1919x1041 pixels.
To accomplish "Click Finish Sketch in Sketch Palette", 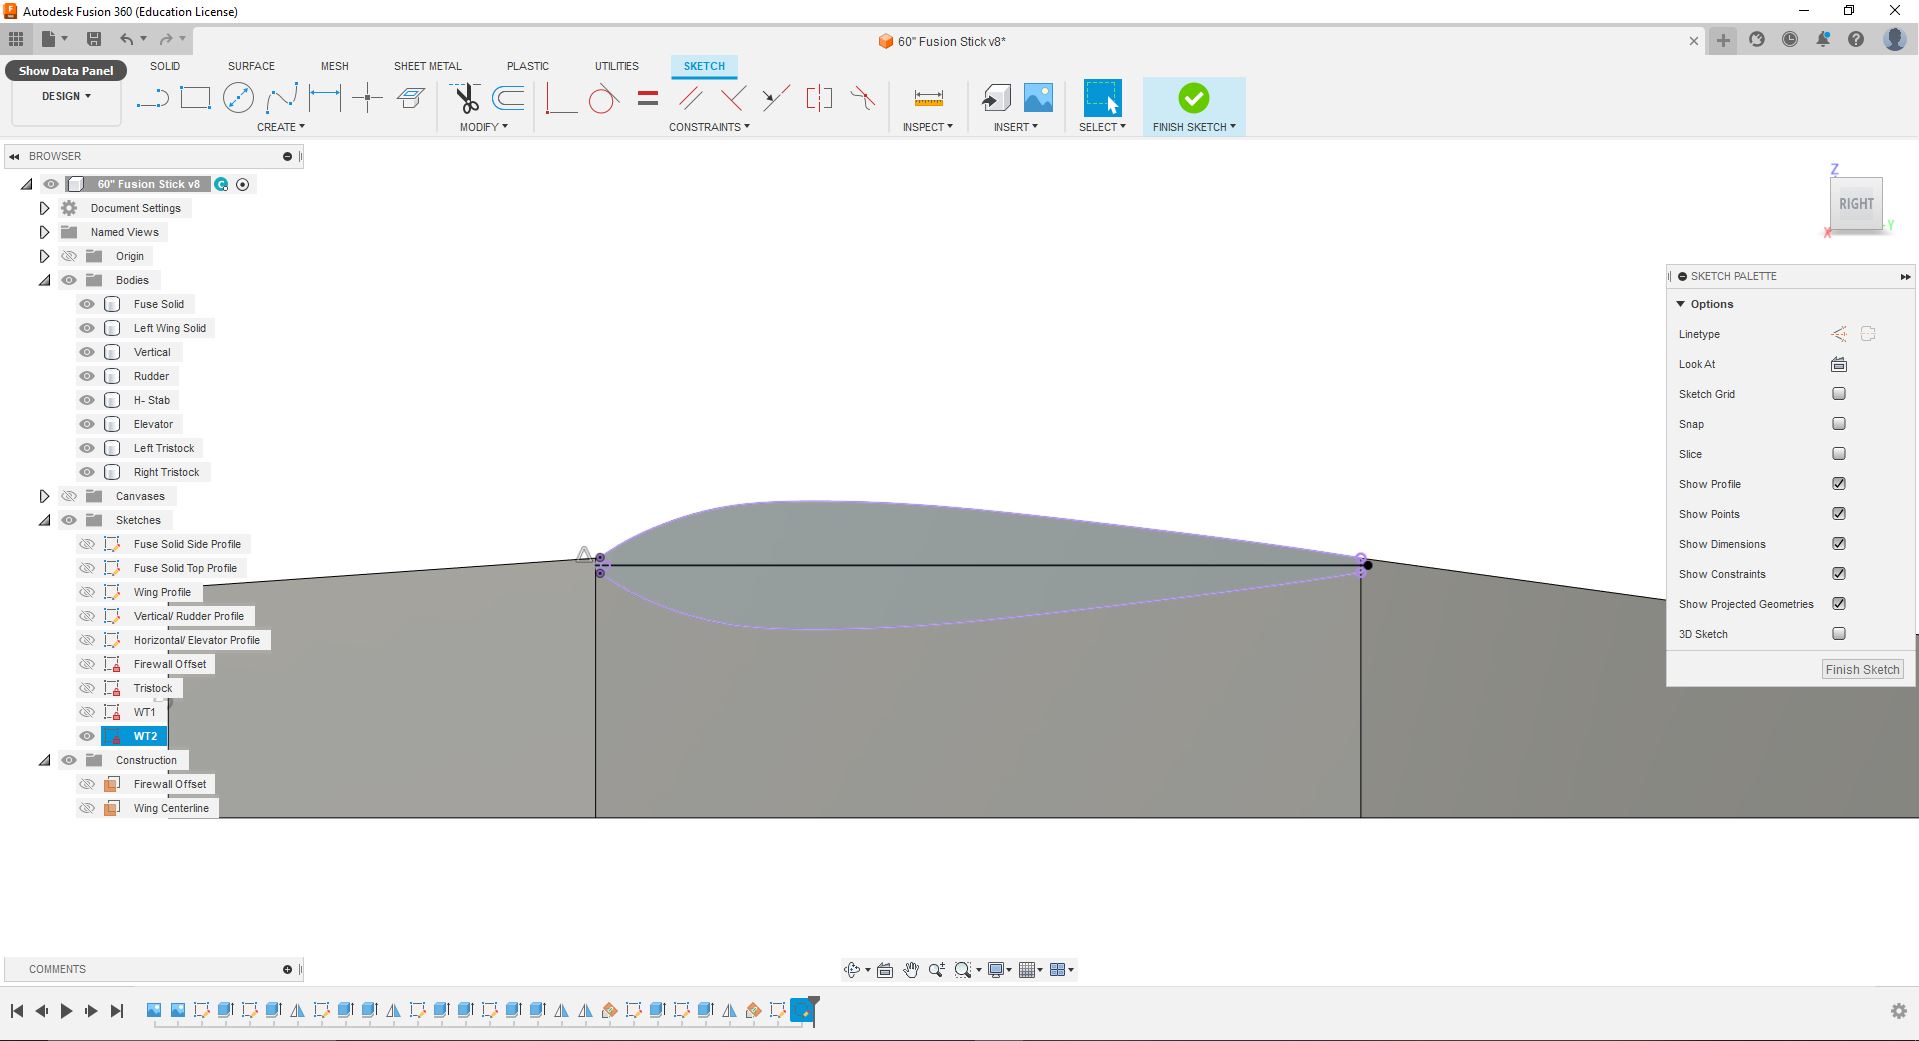I will tap(1861, 670).
